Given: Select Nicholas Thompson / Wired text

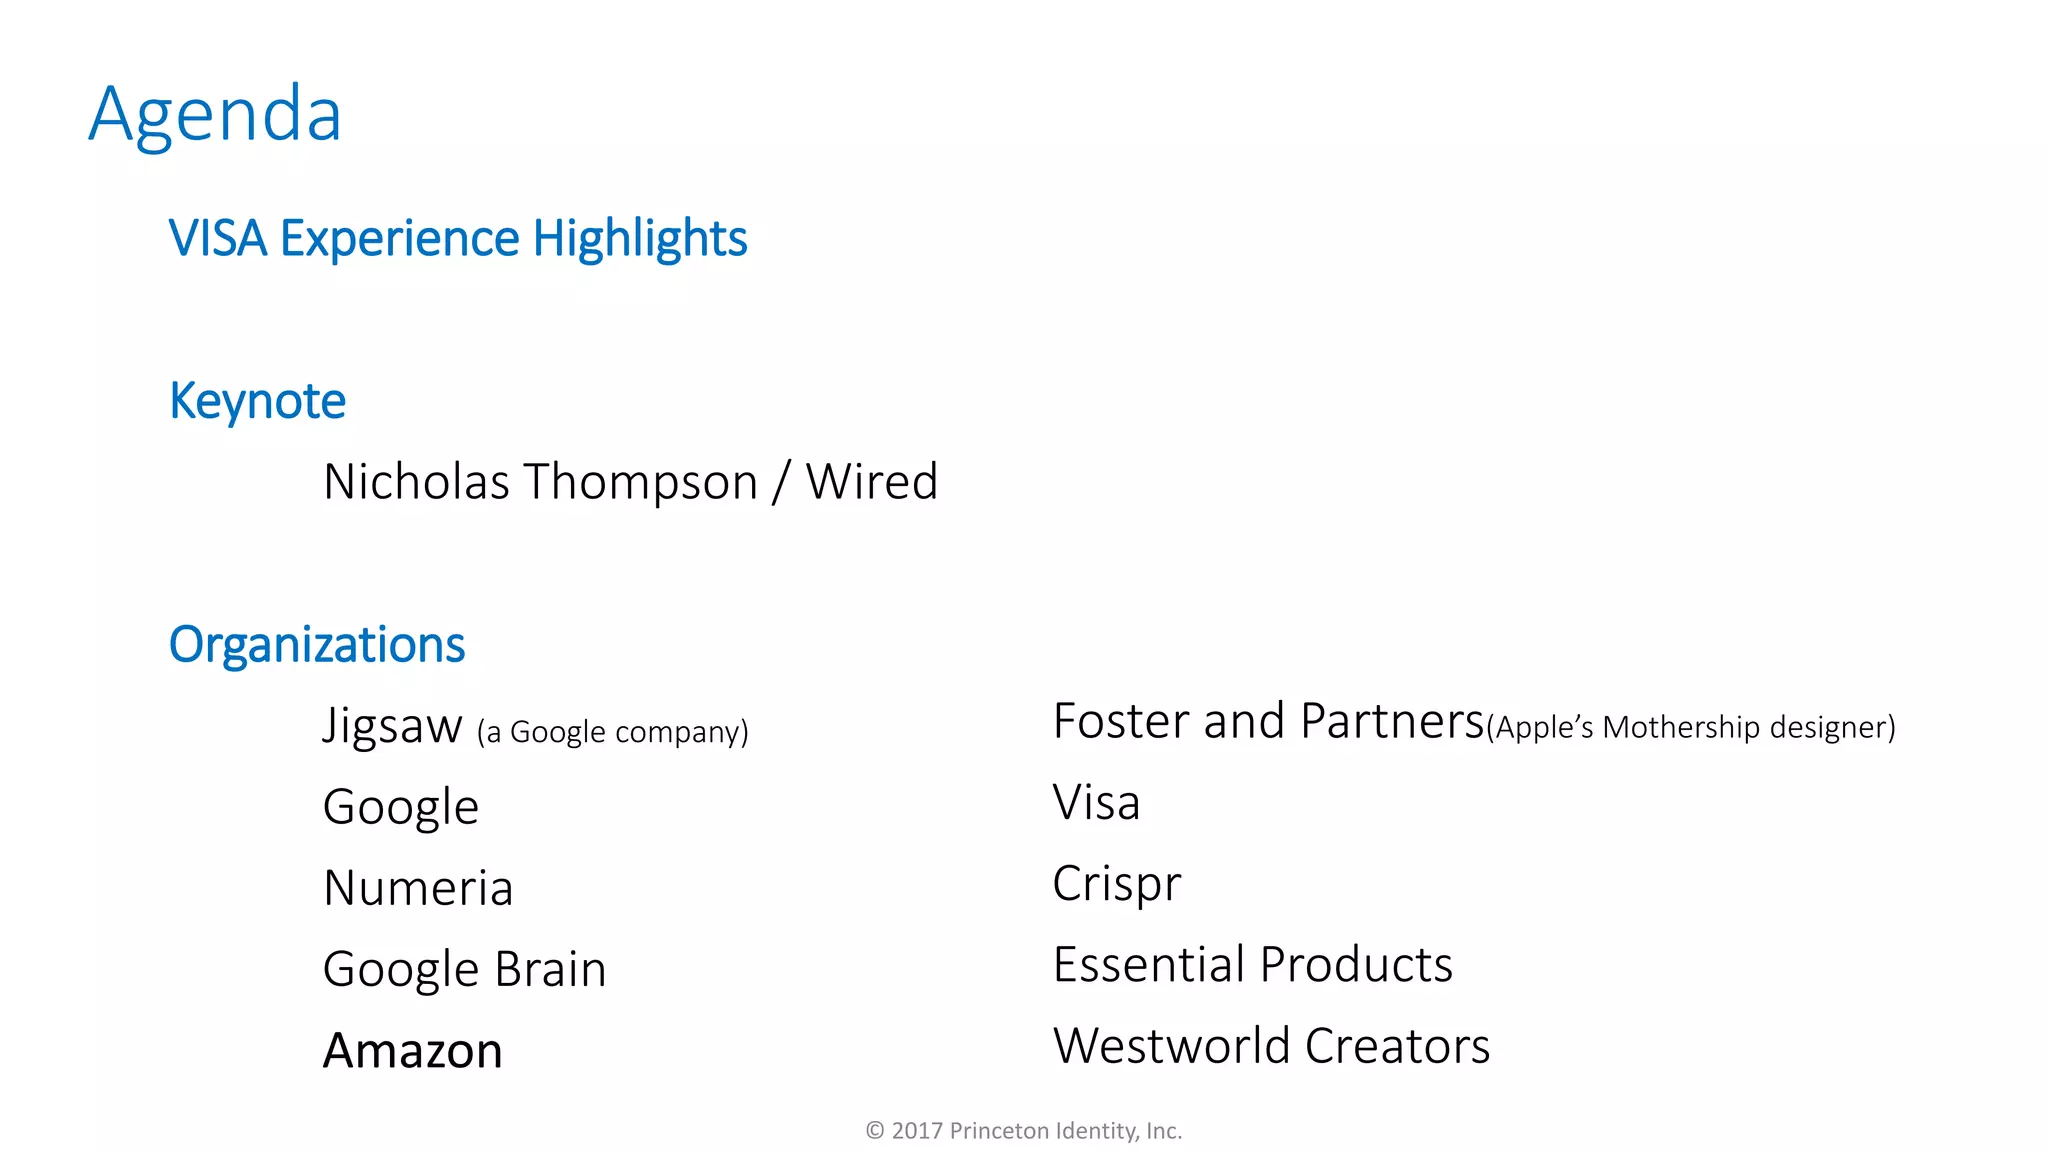Looking at the screenshot, I should pos(630,482).
